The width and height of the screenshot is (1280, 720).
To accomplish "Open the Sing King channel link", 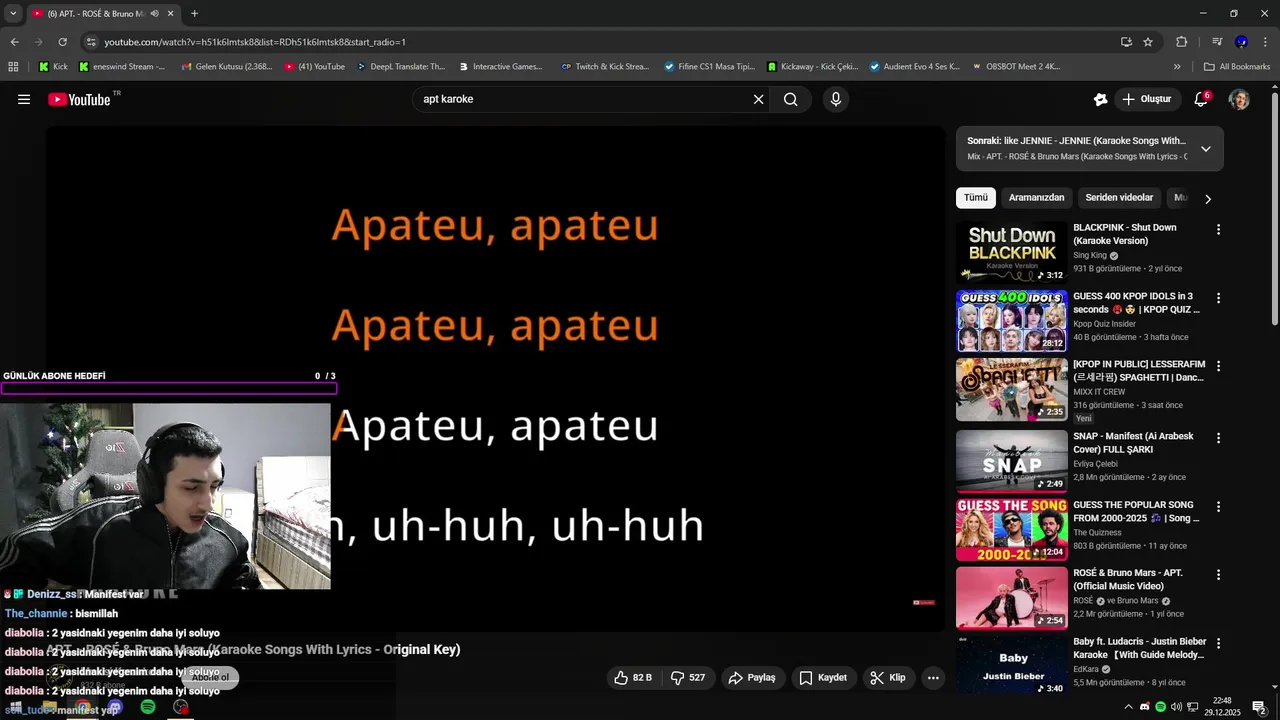I will (1090, 255).
